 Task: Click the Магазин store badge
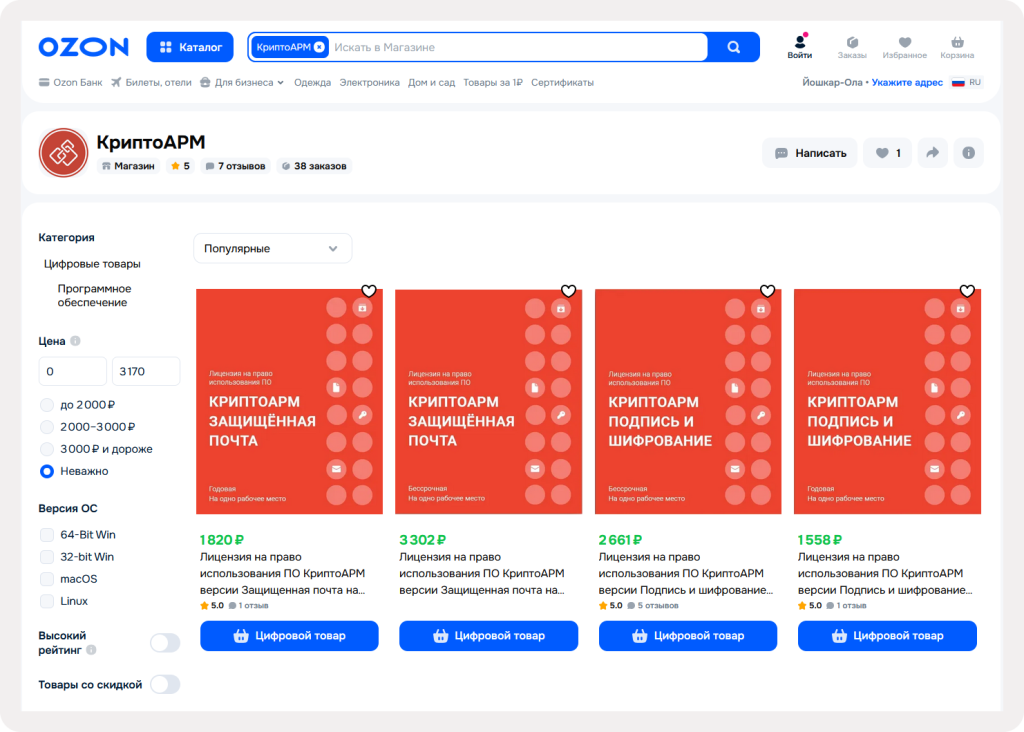(x=129, y=166)
